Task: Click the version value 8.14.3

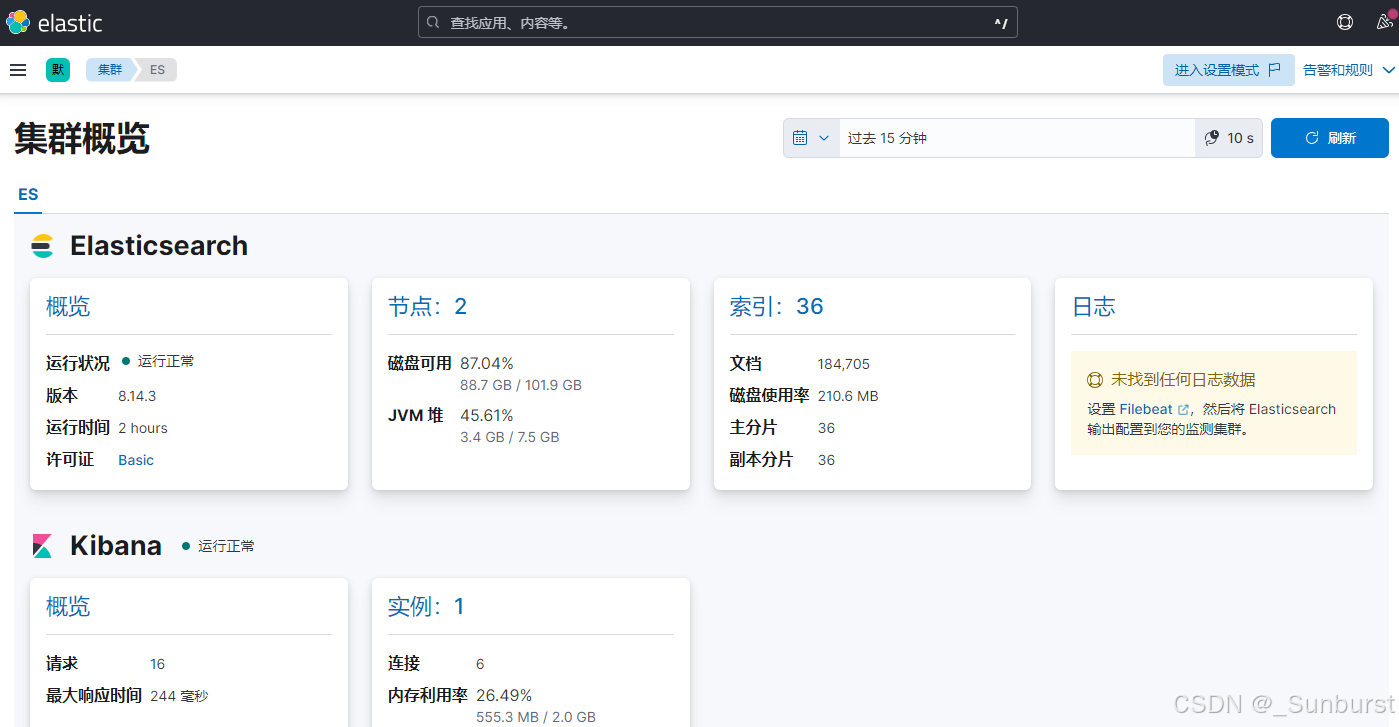Action: pos(137,396)
